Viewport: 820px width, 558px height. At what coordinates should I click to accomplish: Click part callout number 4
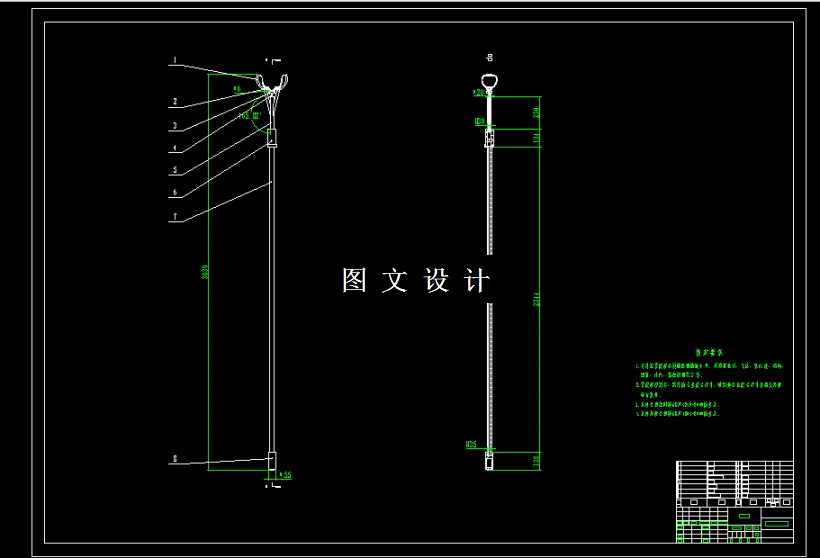tap(175, 148)
